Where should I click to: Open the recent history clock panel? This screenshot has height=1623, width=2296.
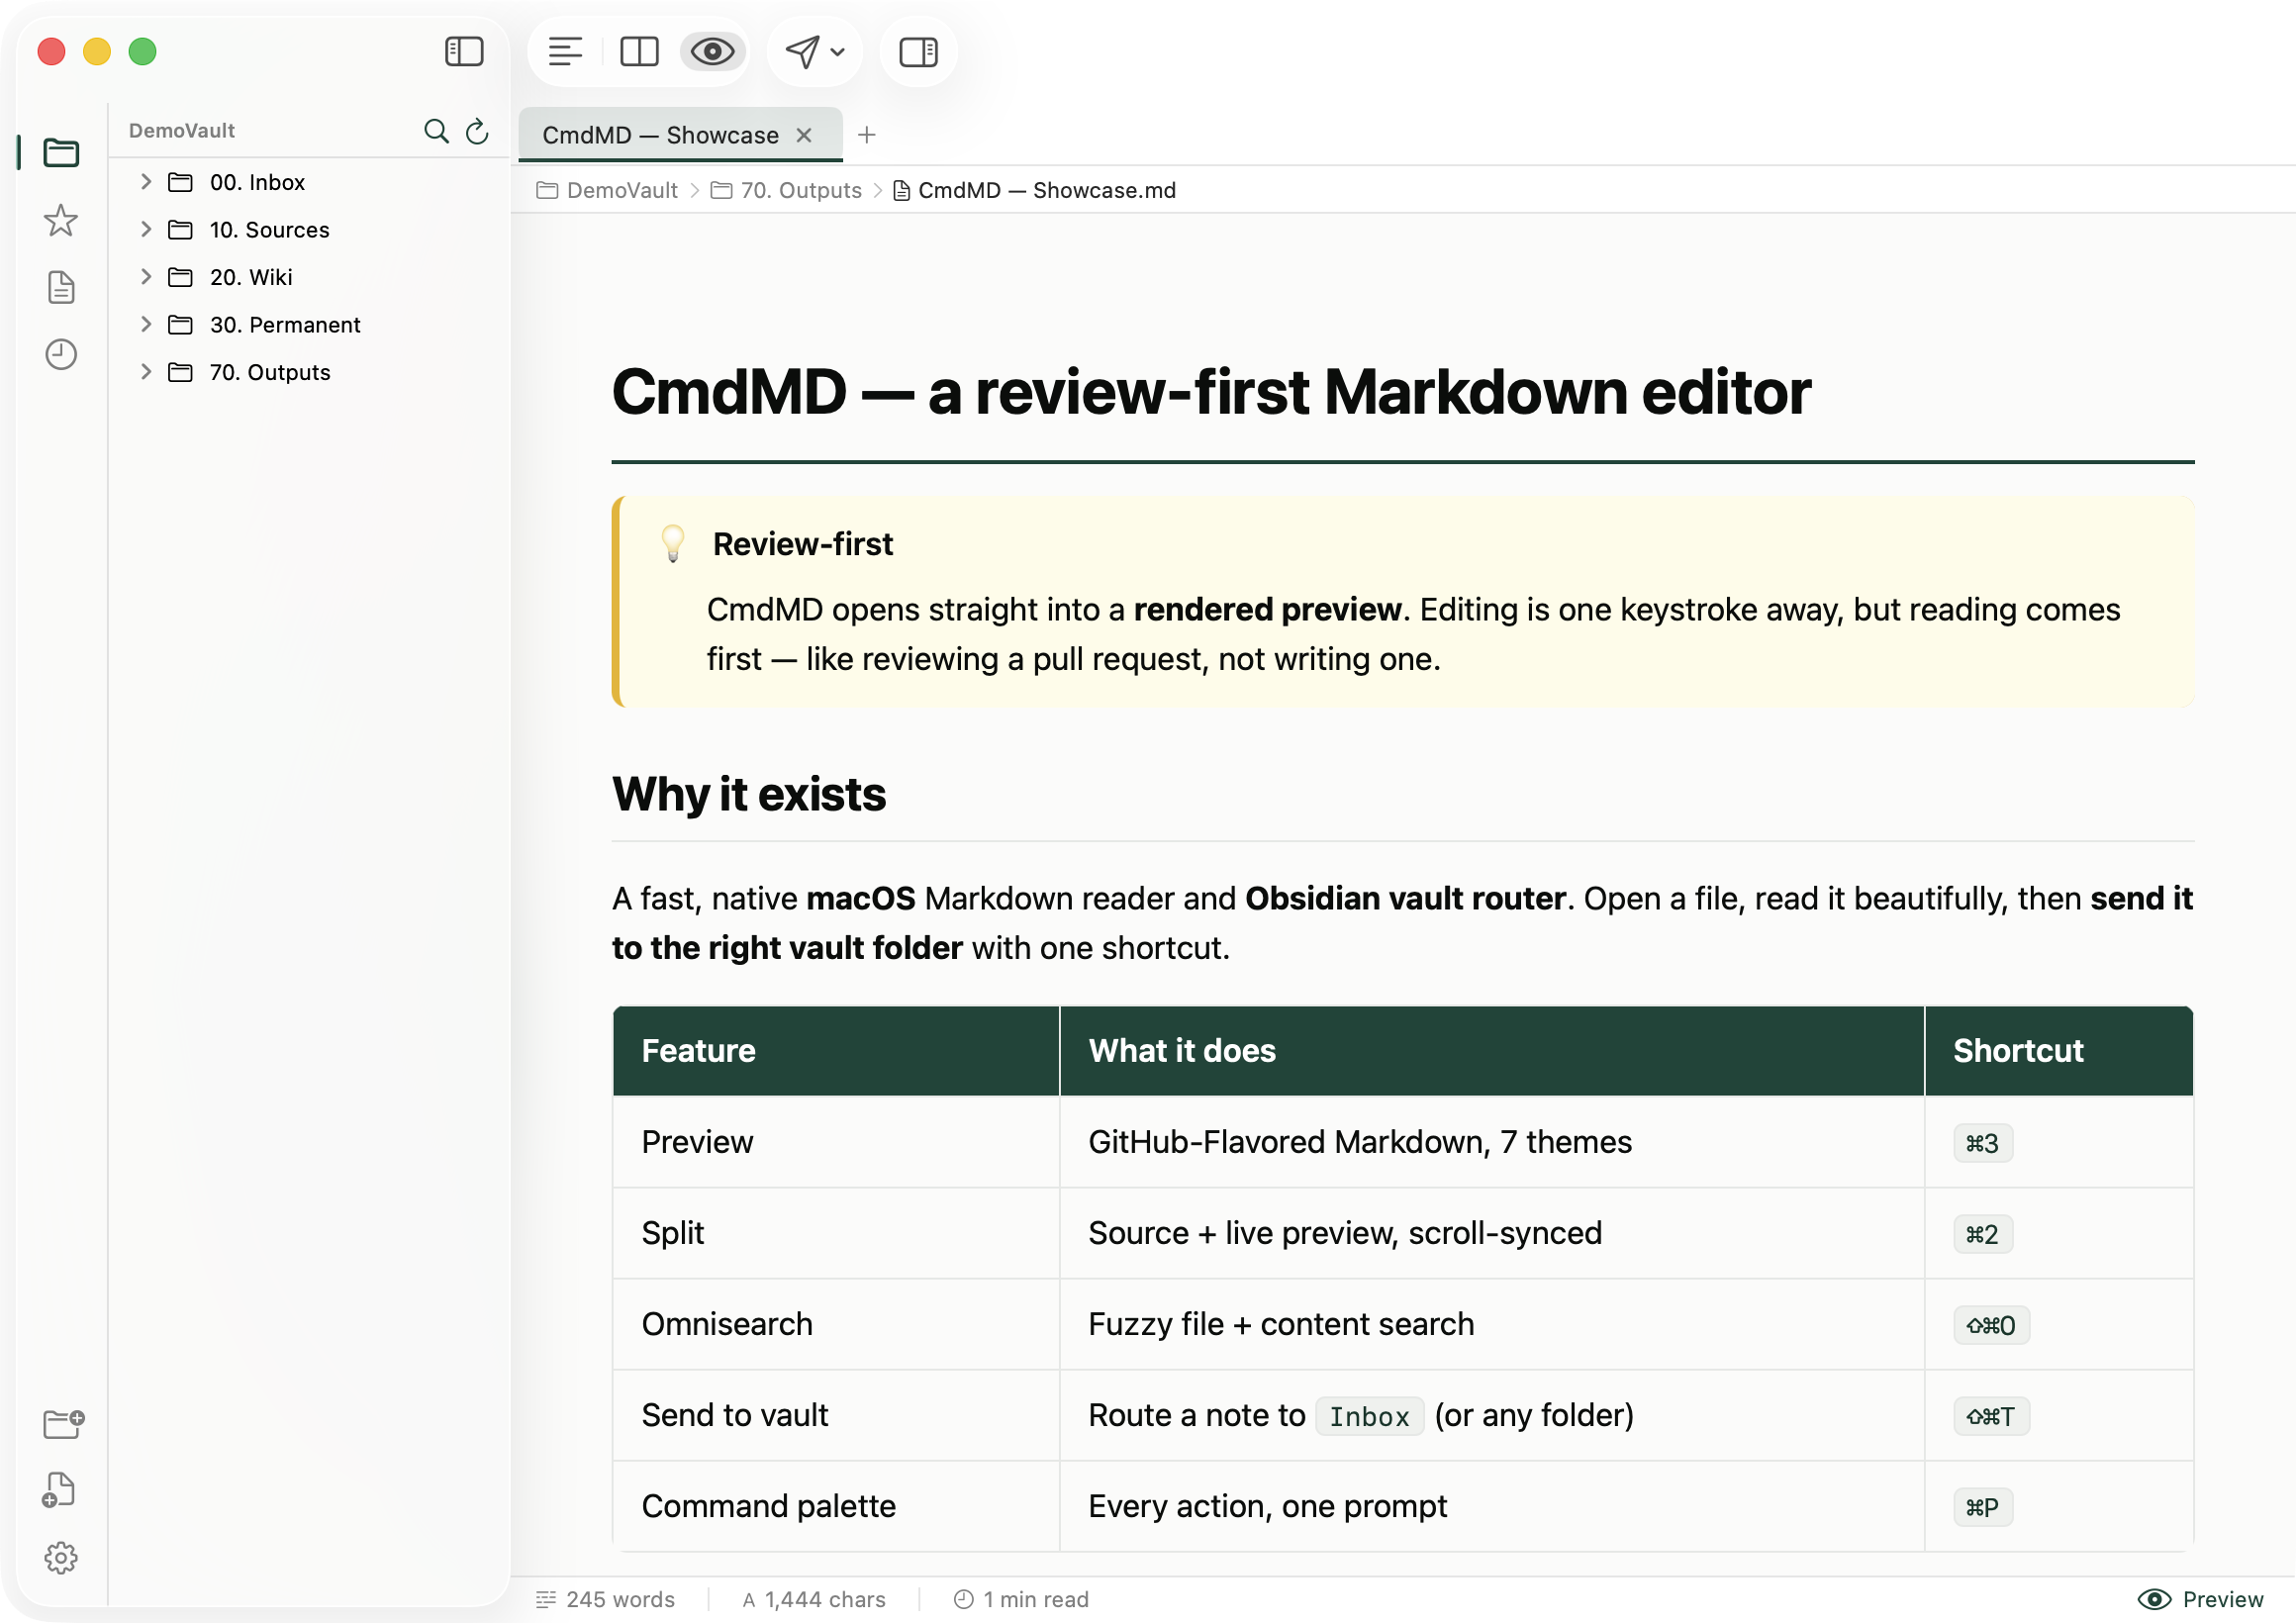61,354
